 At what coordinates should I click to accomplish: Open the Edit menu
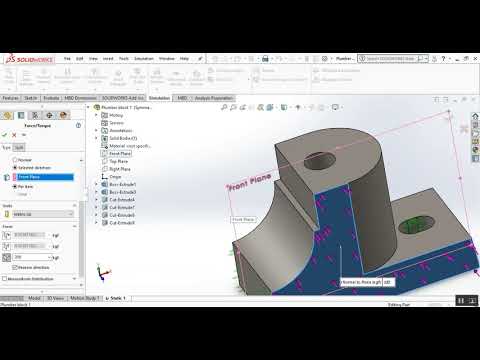[x=80, y=59]
